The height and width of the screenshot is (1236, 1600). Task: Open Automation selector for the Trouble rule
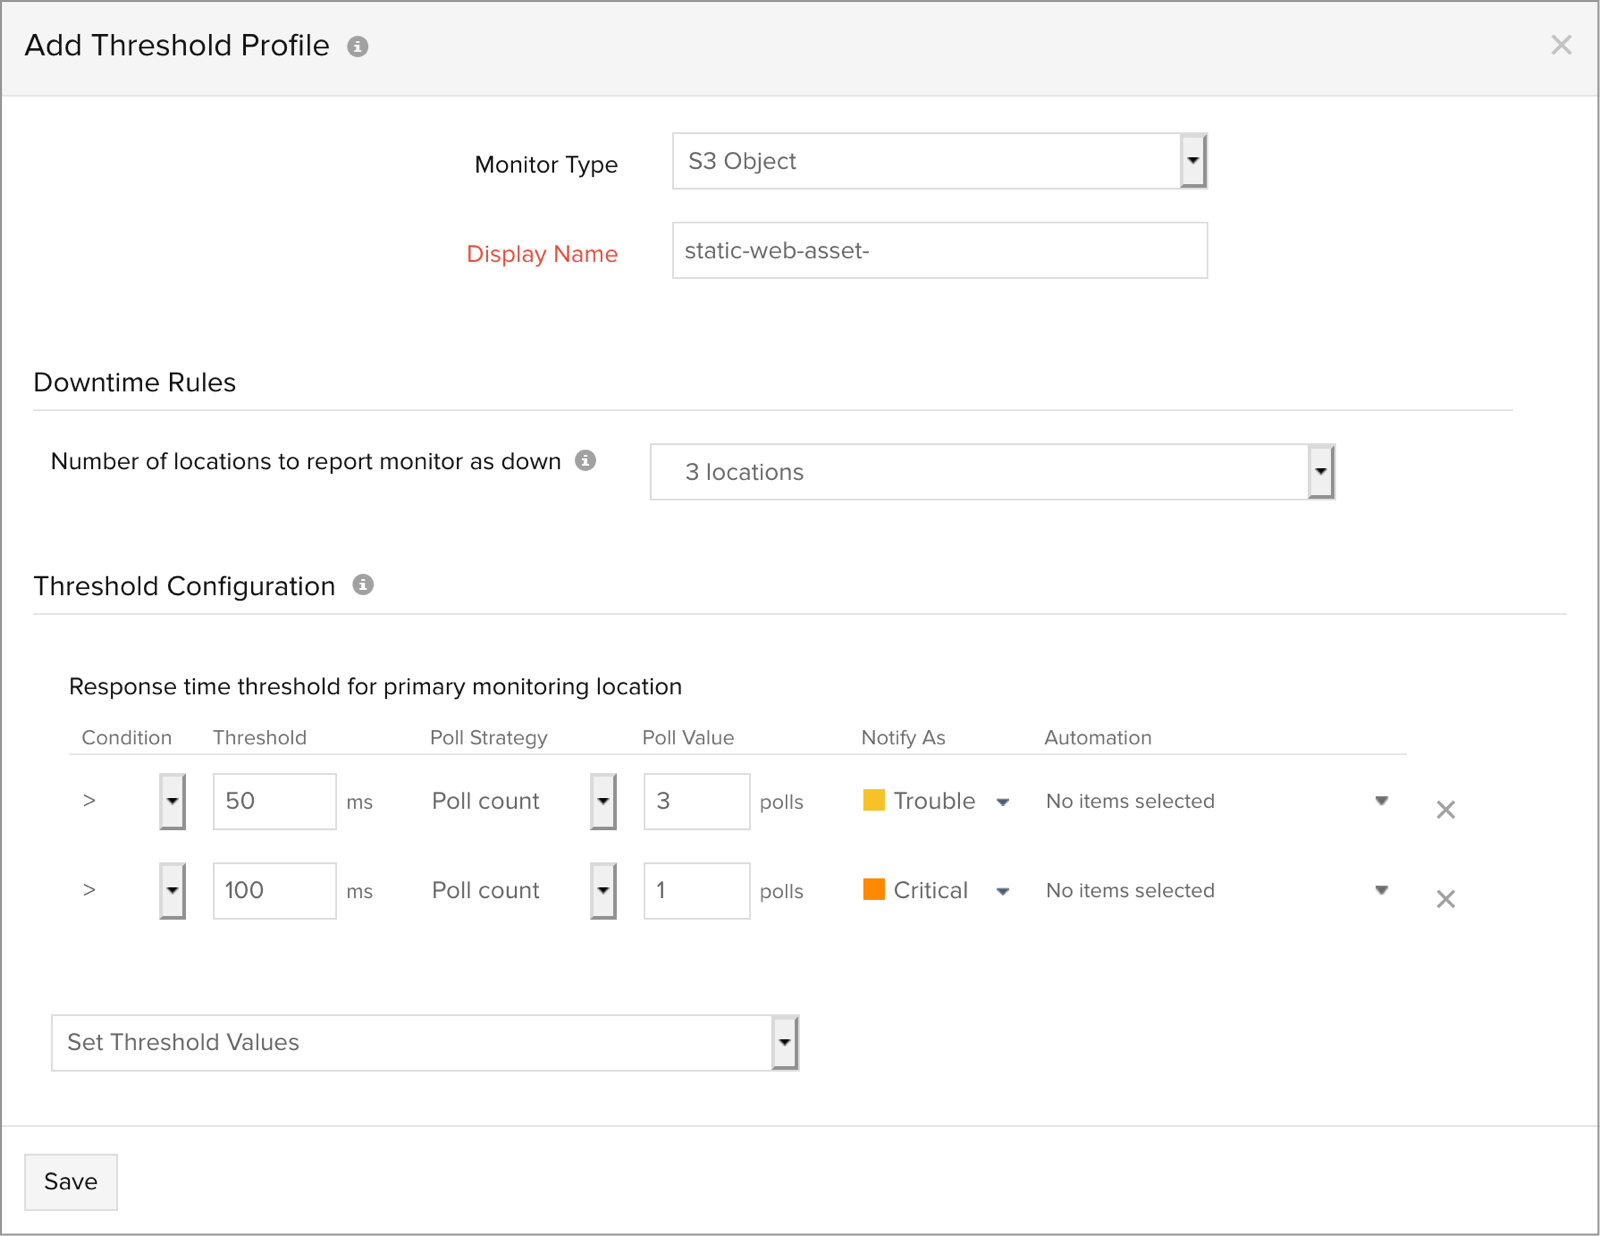tap(1382, 800)
